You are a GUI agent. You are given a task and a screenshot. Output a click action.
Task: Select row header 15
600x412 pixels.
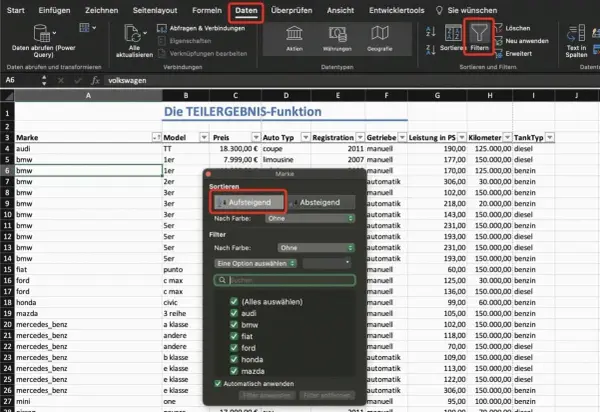tap(7, 269)
